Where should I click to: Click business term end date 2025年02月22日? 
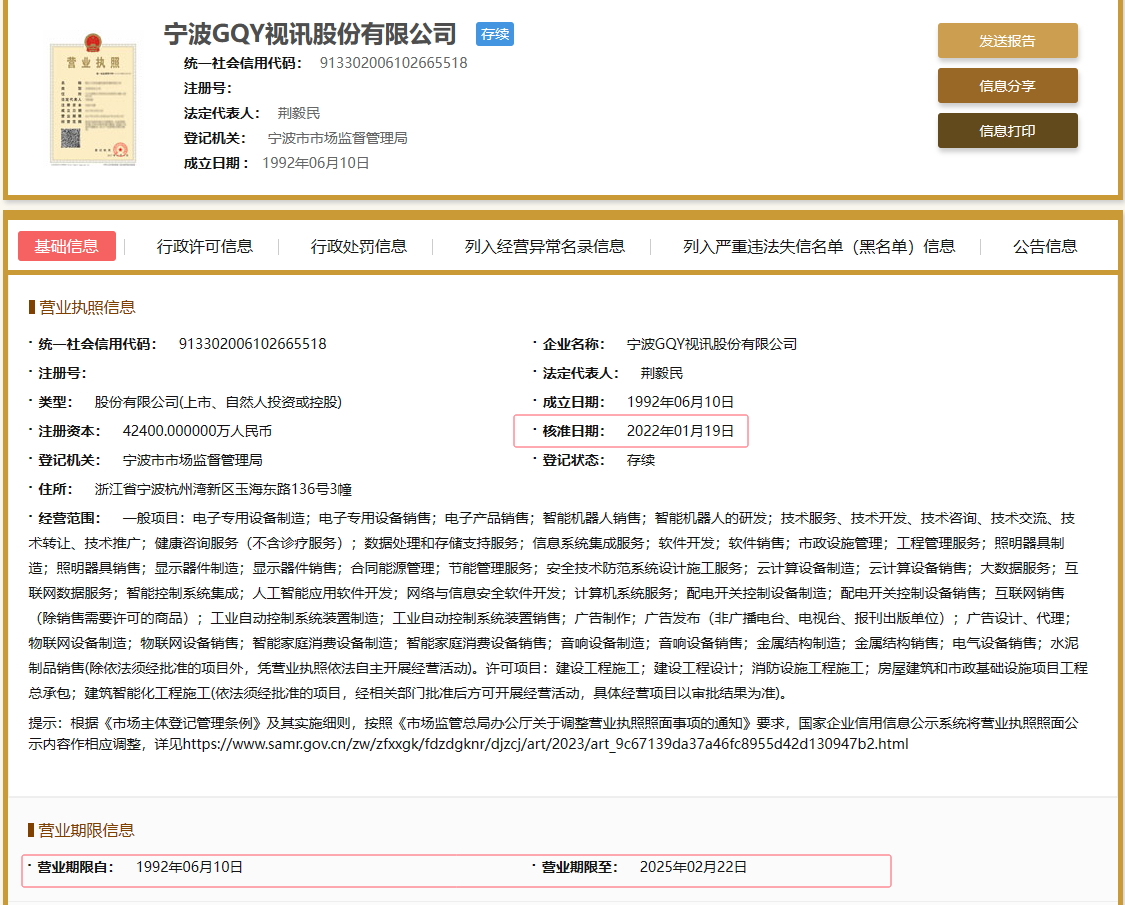point(693,867)
